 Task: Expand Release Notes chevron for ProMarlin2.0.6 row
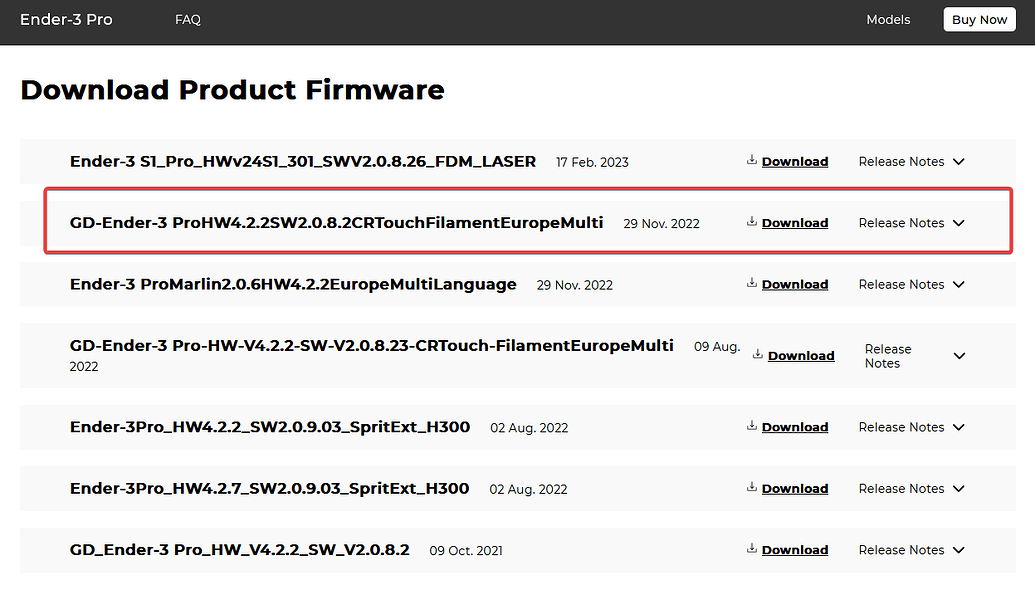pos(959,285)
